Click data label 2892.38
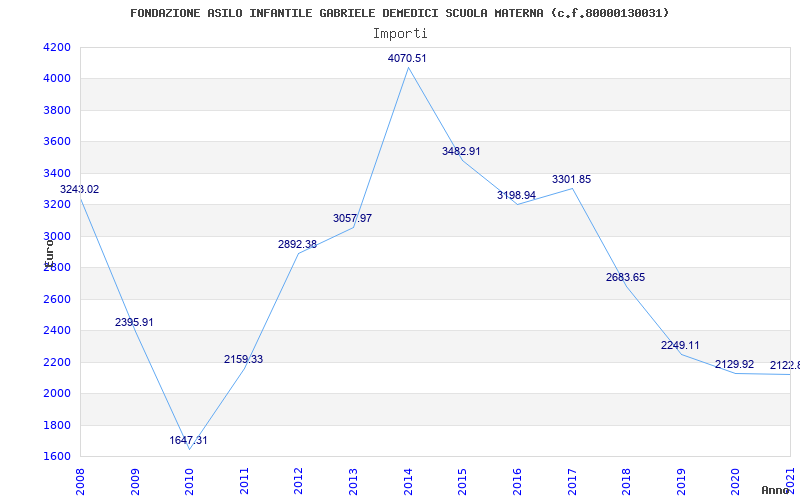The width and height of the screenshot is (800, 500). click(297, 244)
